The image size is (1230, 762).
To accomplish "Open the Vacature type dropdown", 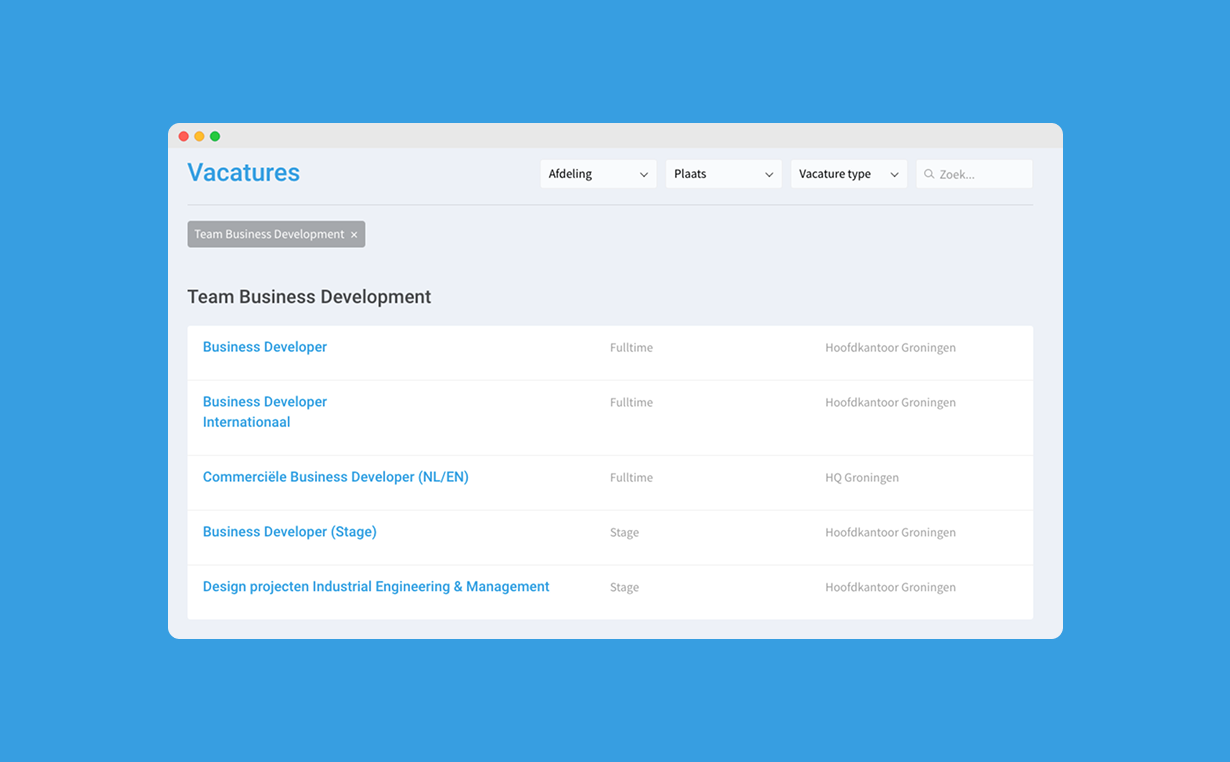I will coord(848,174).
